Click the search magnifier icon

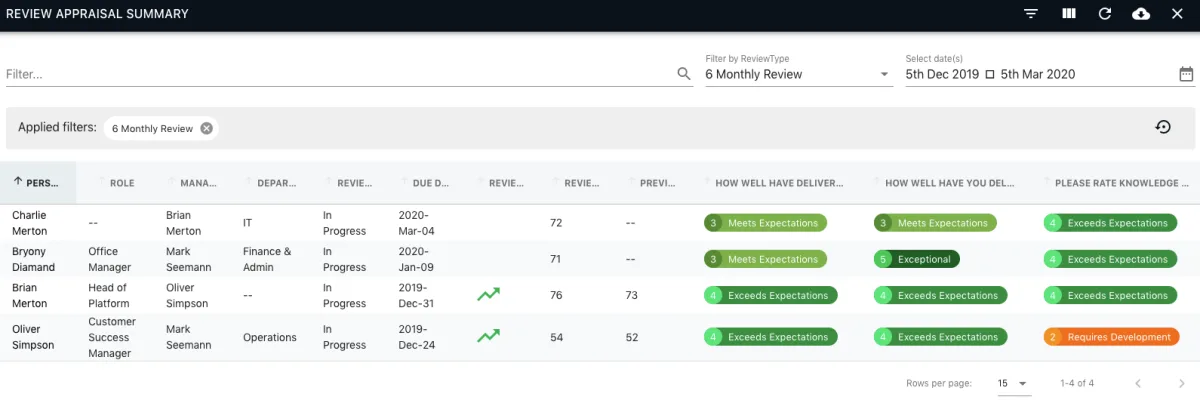tap(684, 74)
